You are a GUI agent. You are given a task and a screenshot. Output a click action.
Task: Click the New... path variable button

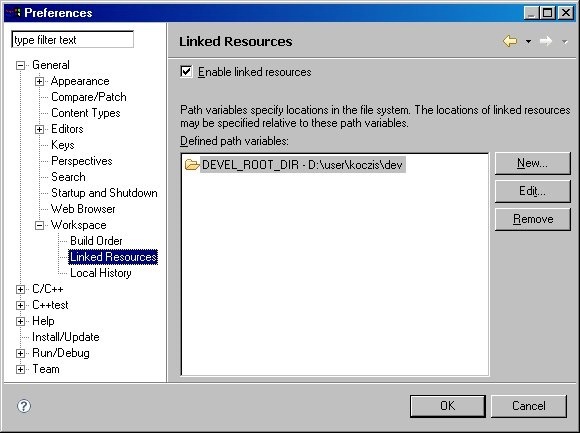coord(533,163)
